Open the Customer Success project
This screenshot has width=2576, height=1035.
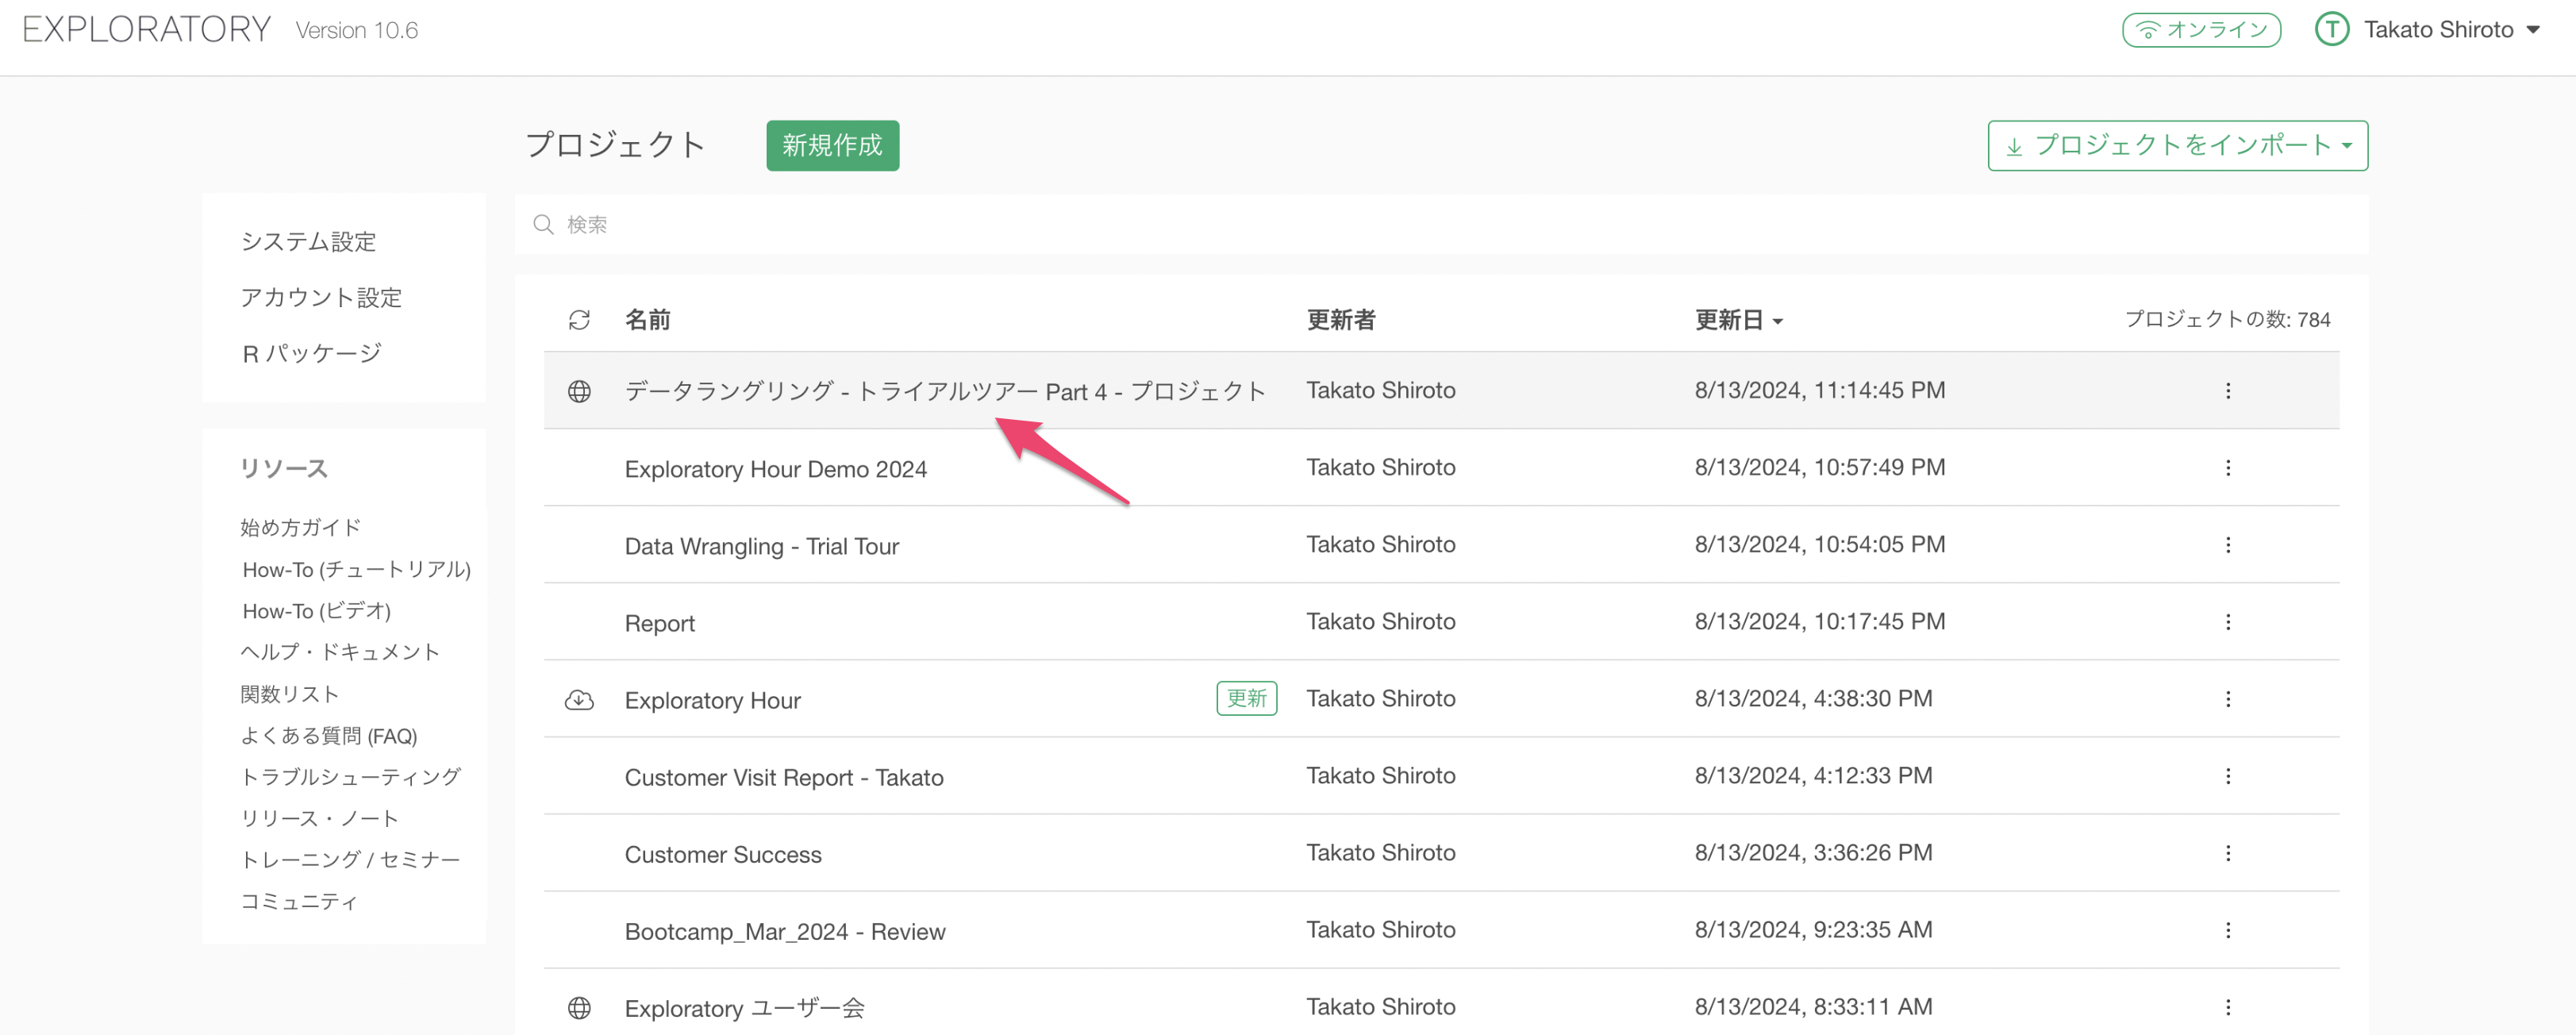click(723, 854)
